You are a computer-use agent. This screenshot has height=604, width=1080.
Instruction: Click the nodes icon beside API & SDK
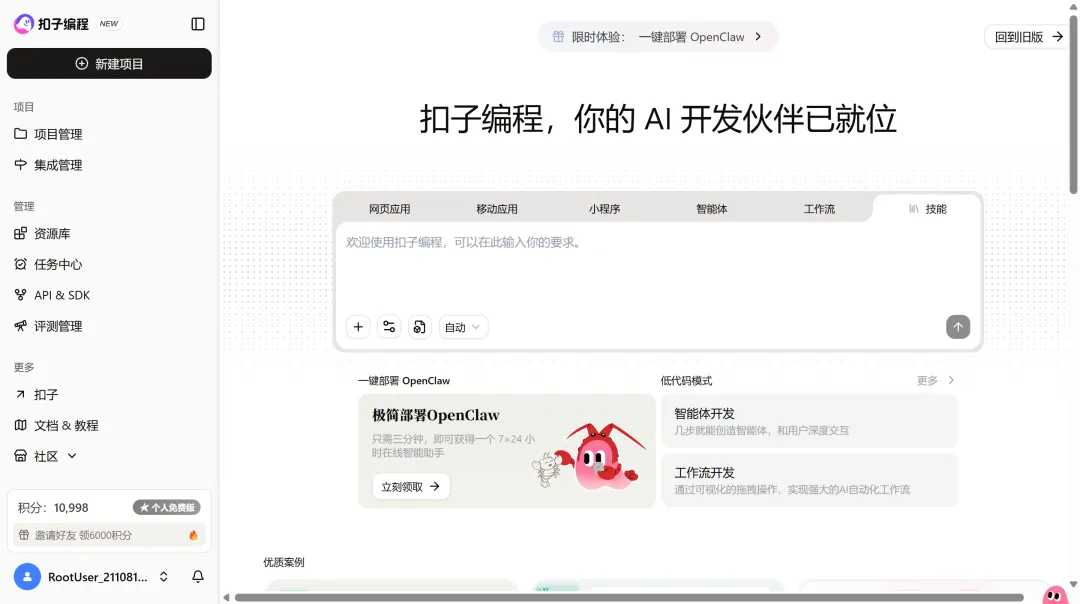click(21, 295)
